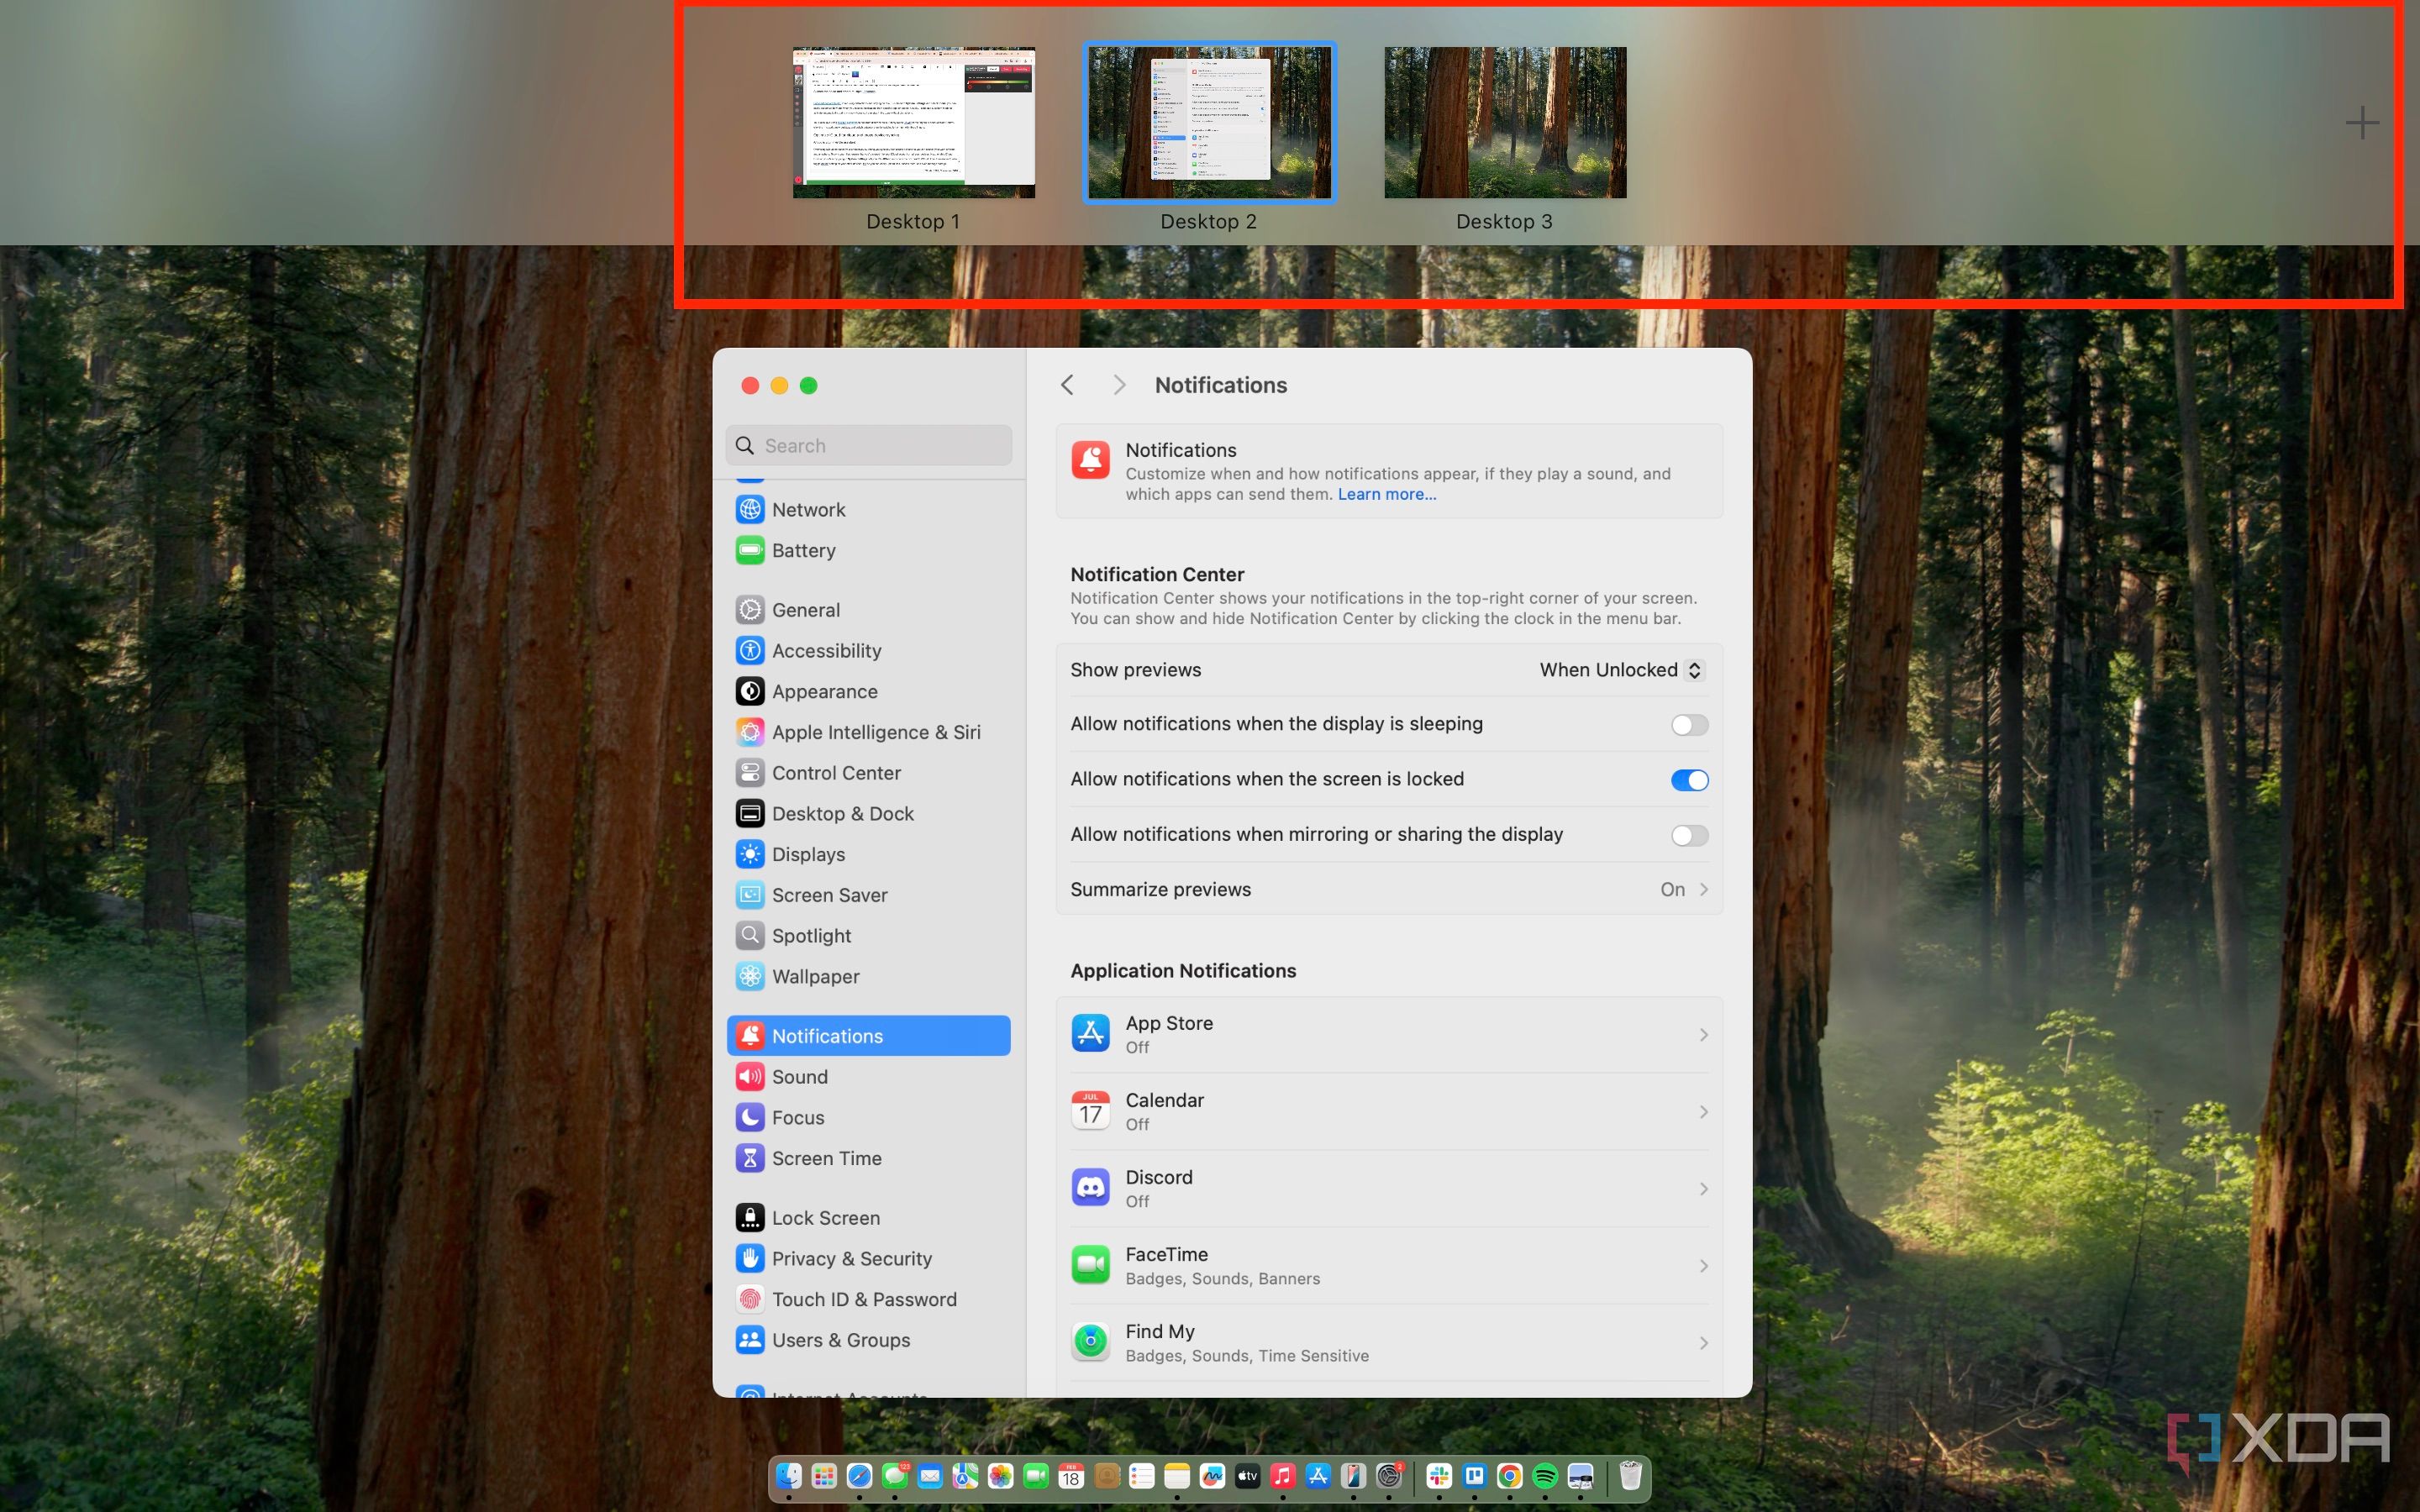Select Focus in the sidebar

click(868, 1117)
